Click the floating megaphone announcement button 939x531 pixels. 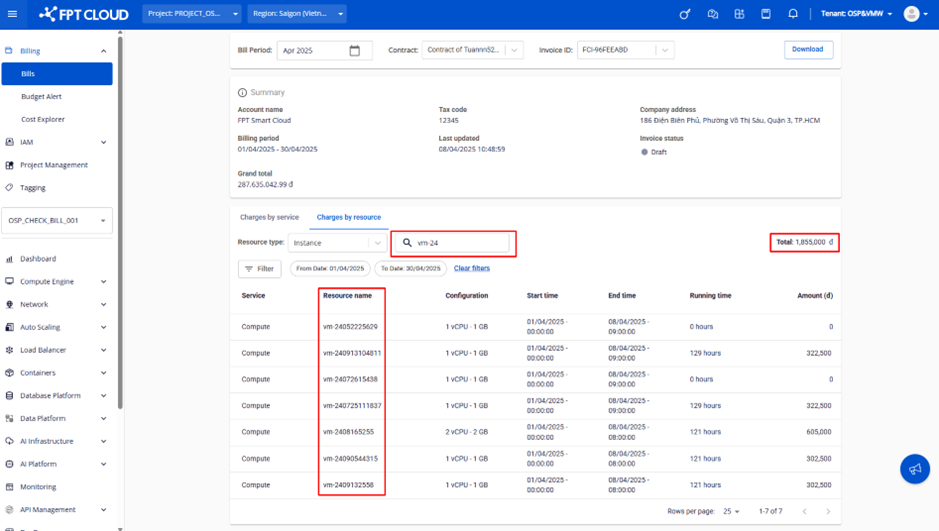click(x=914, y=469)
